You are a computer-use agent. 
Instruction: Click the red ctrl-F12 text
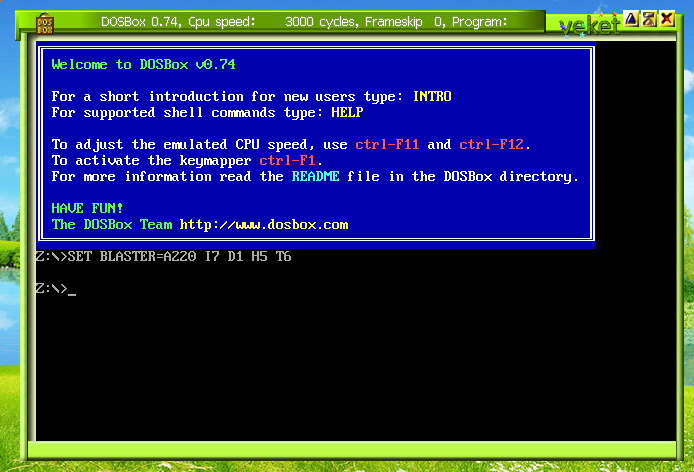click(x=491, y=144)
